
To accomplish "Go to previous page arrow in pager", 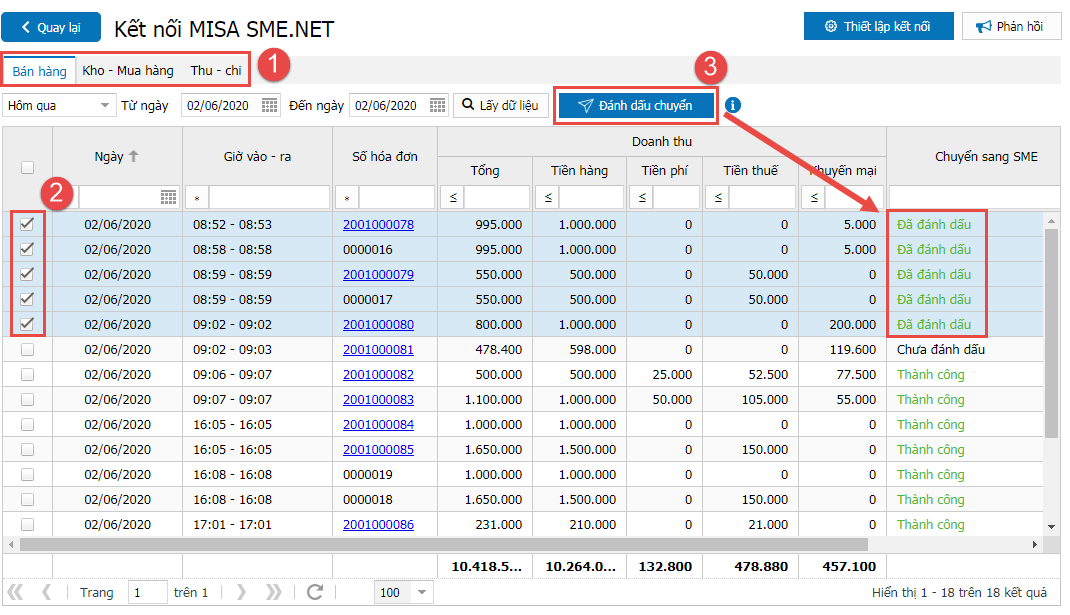I will pos(46,592).
